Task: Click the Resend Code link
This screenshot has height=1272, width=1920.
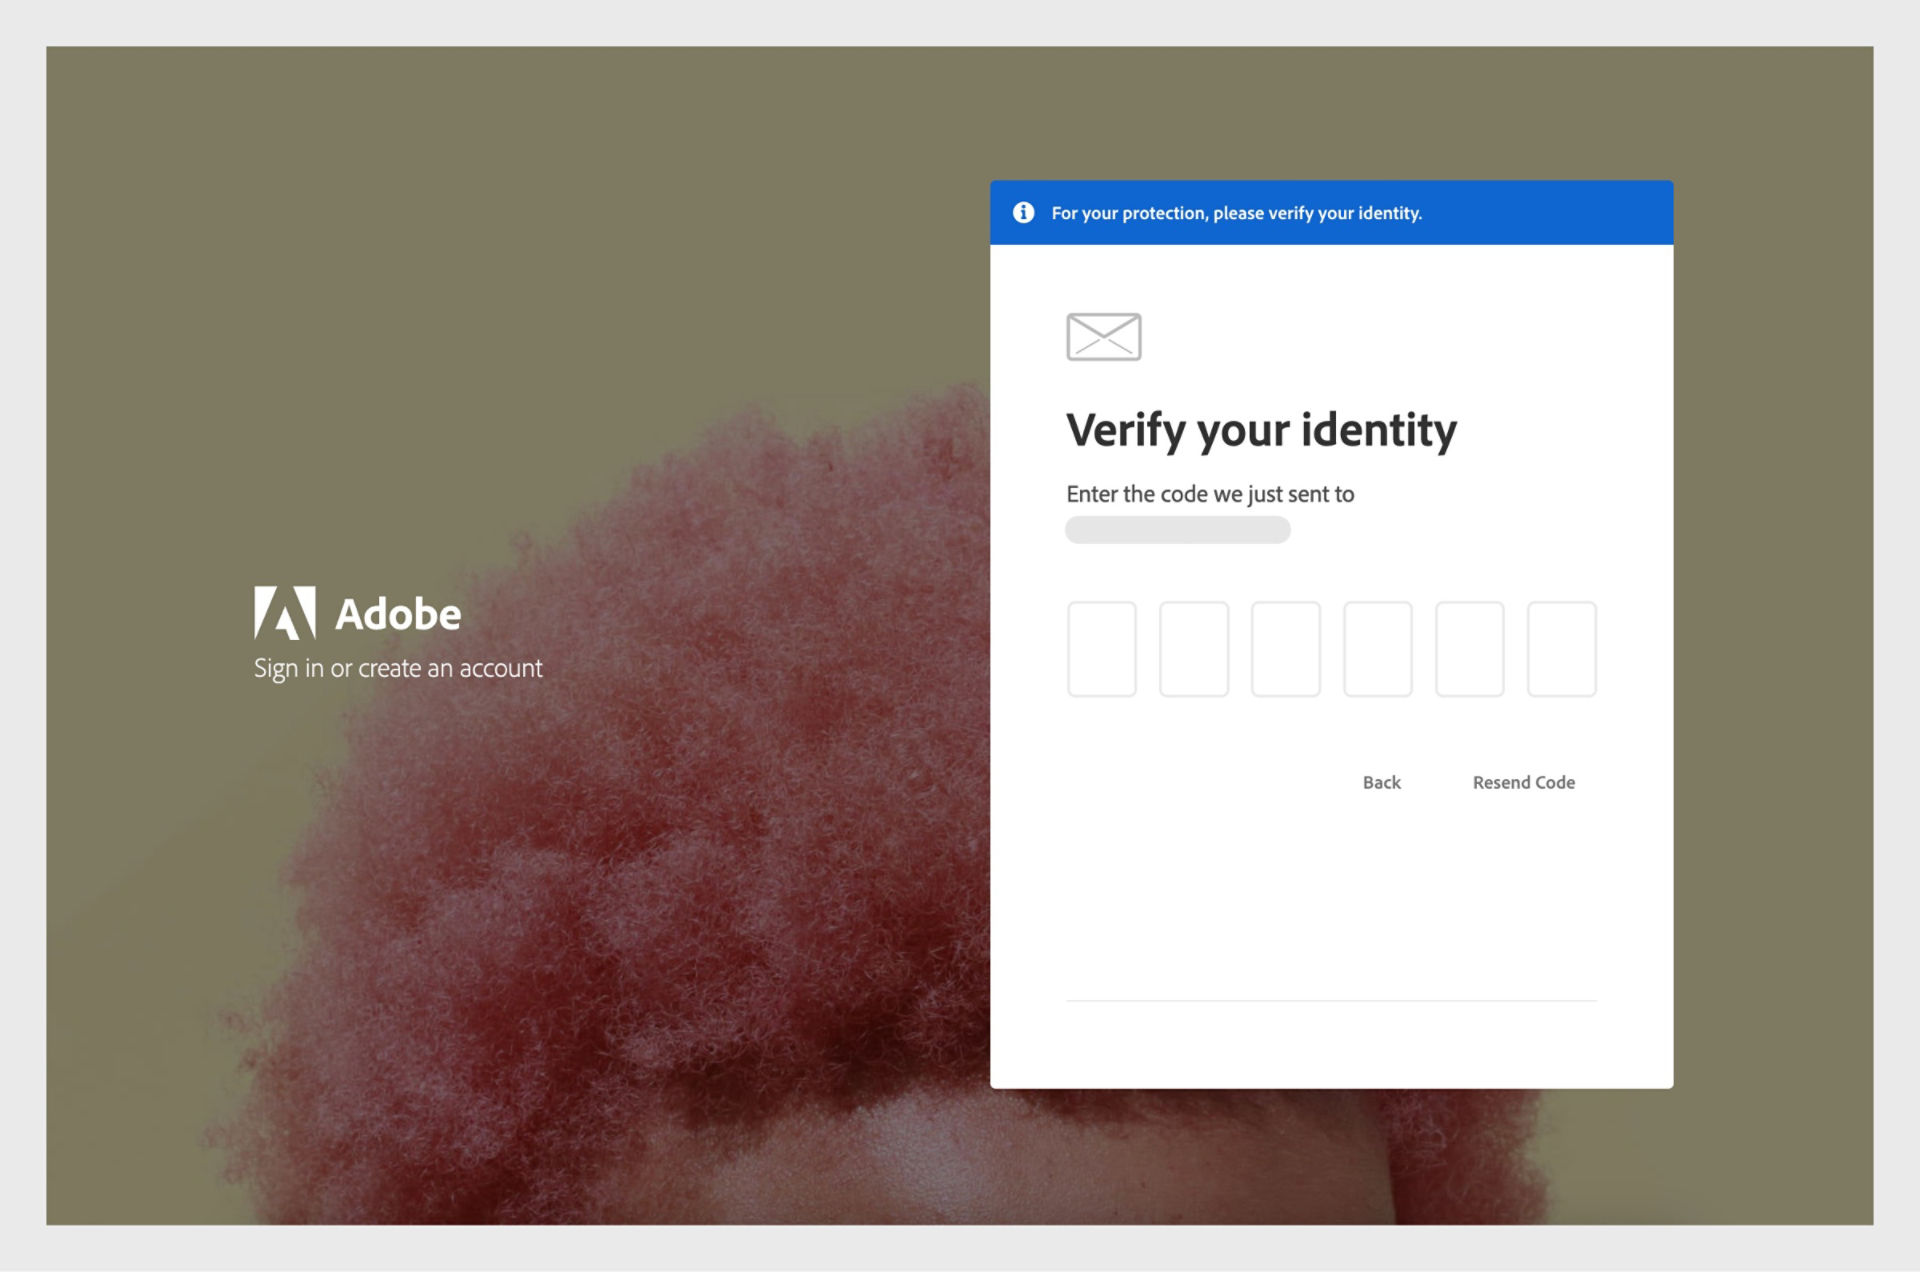Action: click(x=1523, y=782)
